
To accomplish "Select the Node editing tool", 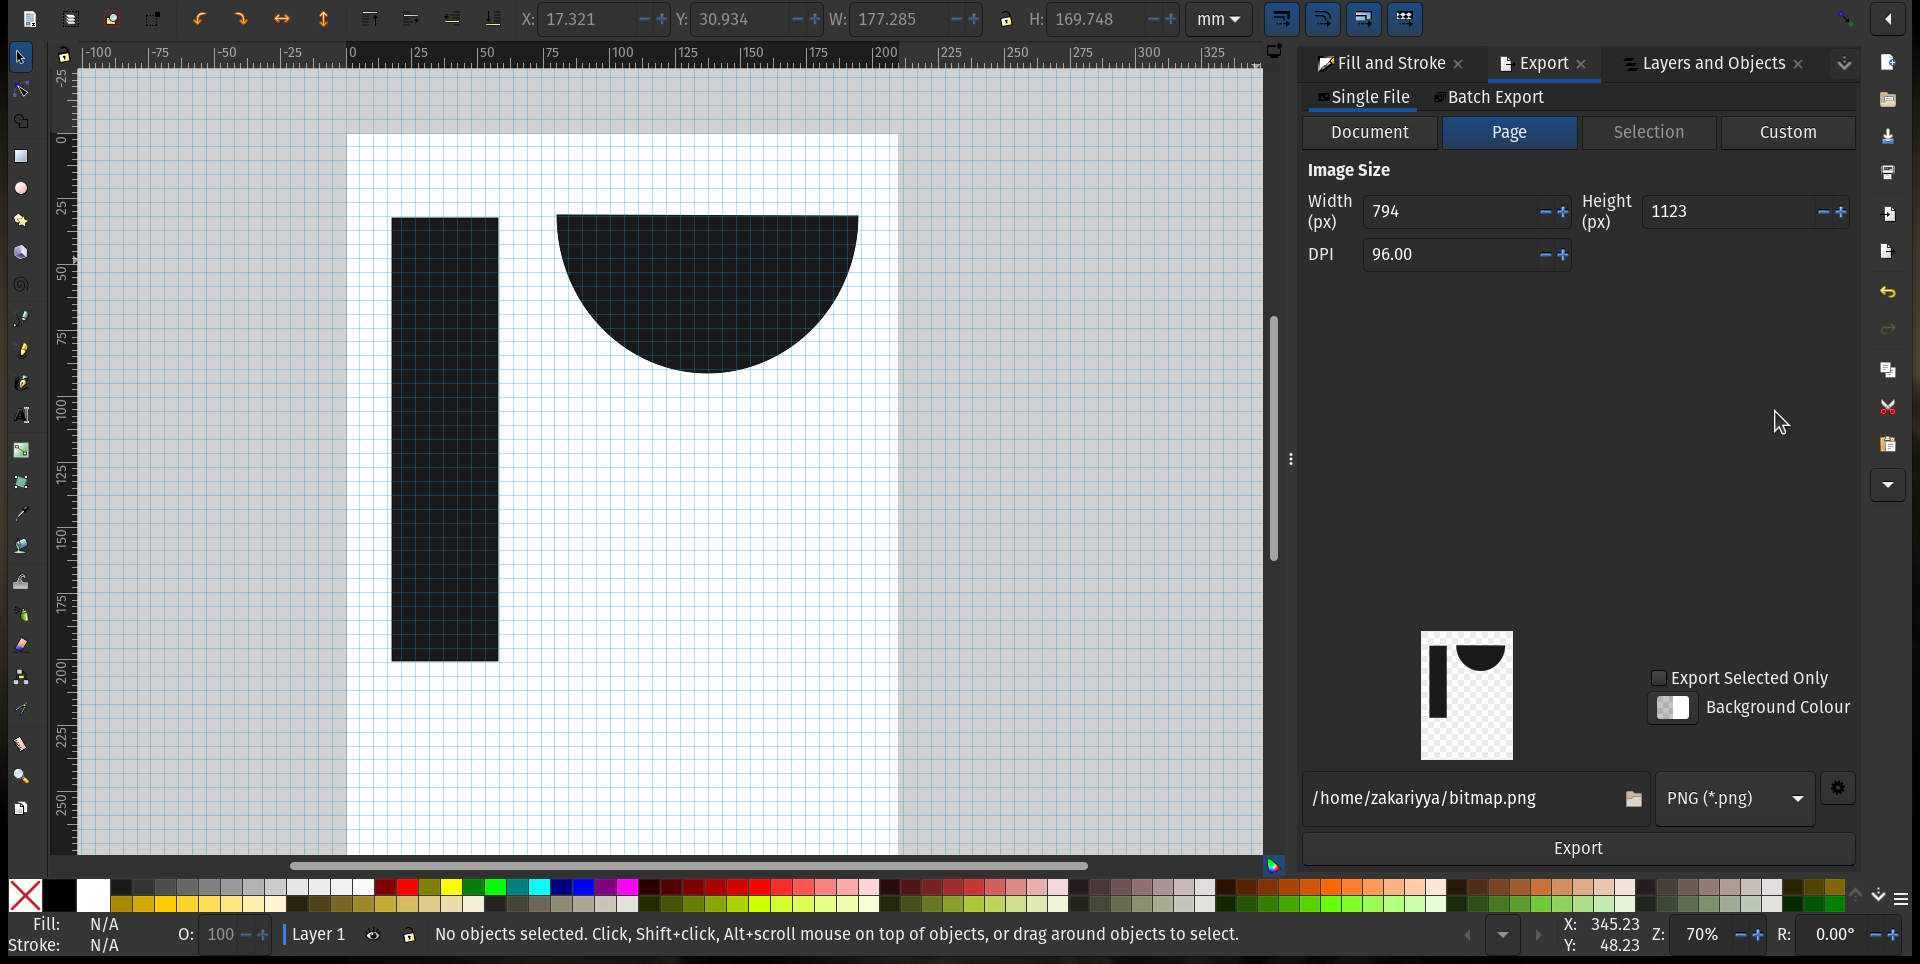I will point(21,90).
